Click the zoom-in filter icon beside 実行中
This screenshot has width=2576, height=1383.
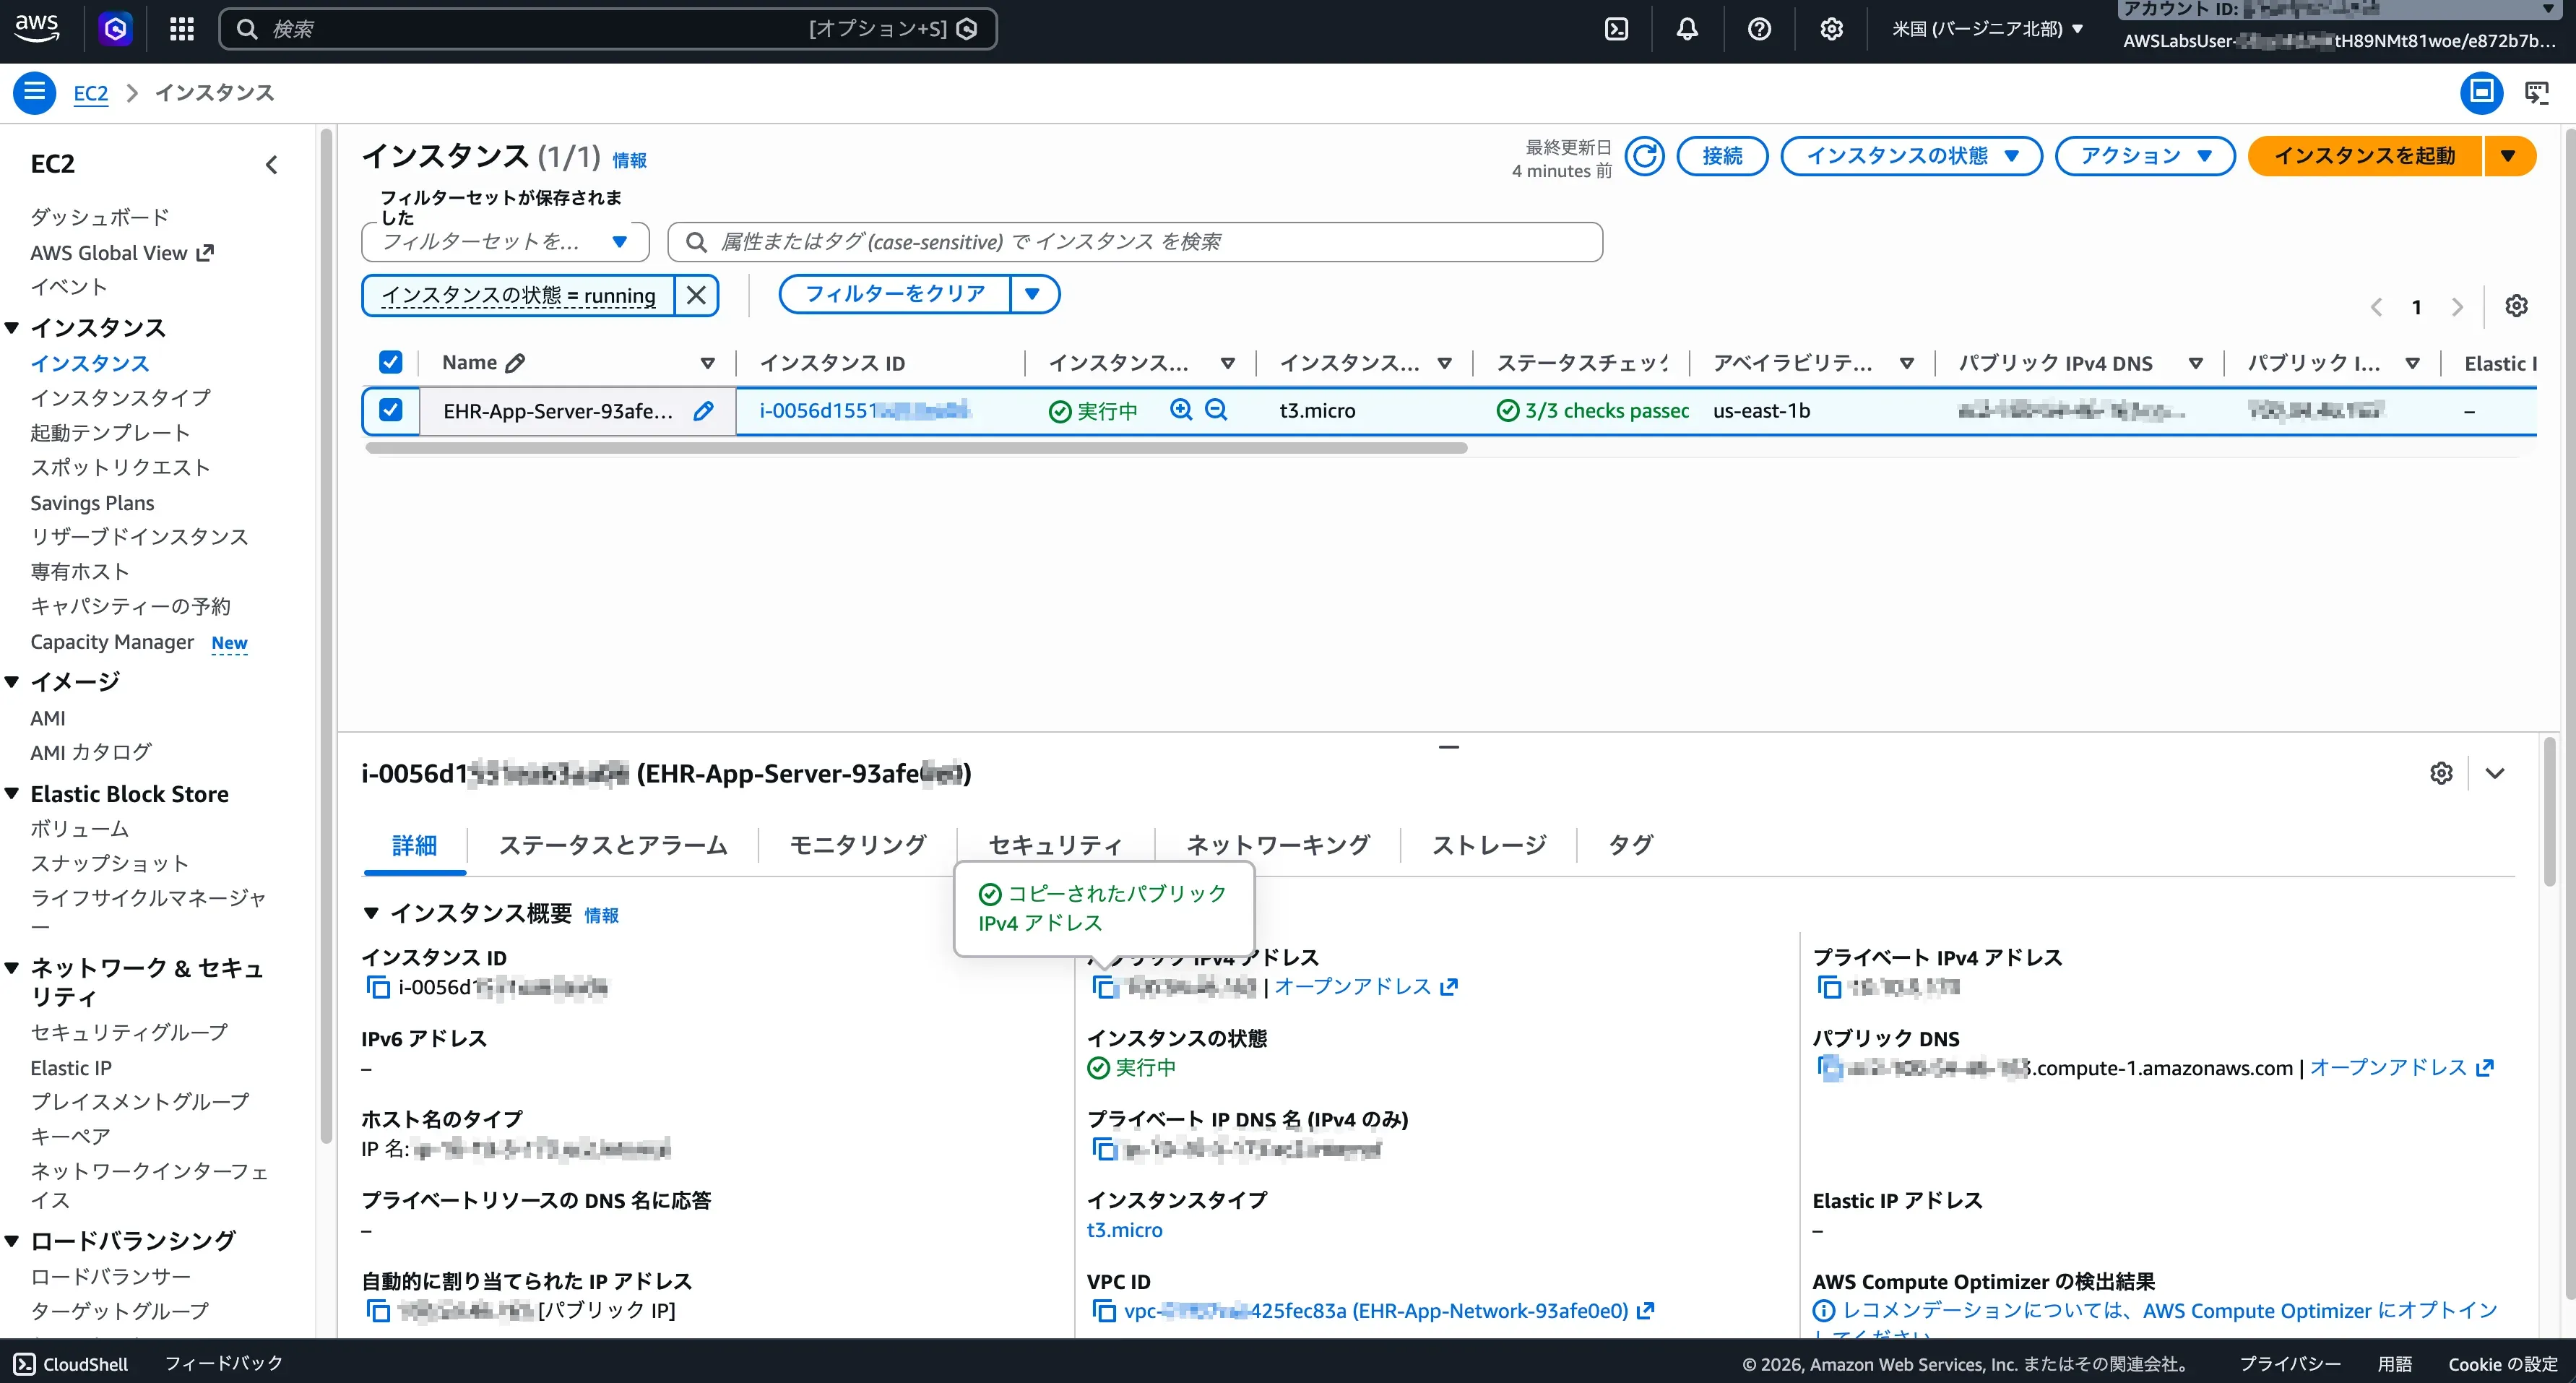click(1181, 409)
